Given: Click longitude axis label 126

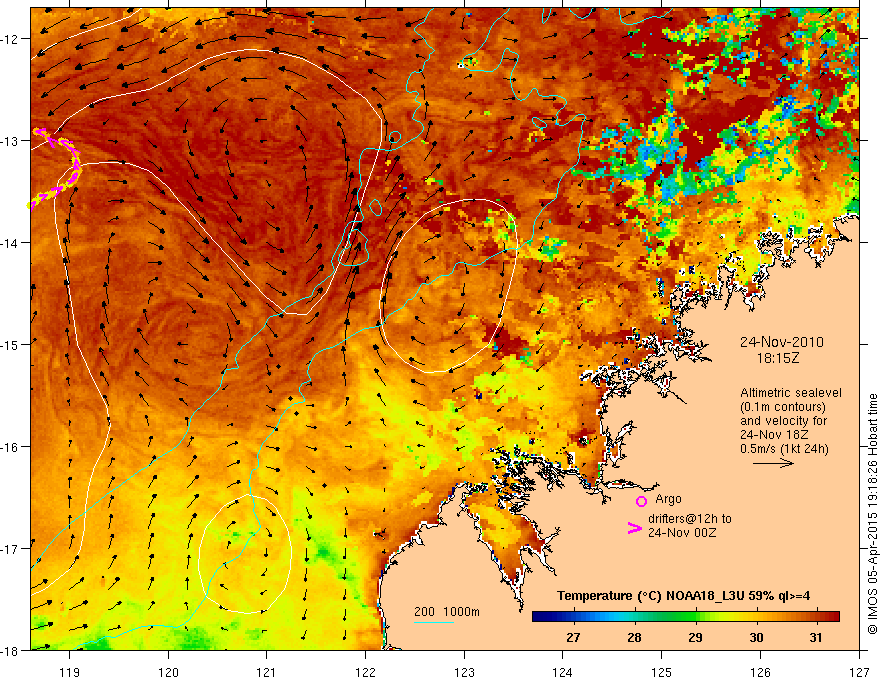Looking at the screenshot, I should (x=760, y=672).
